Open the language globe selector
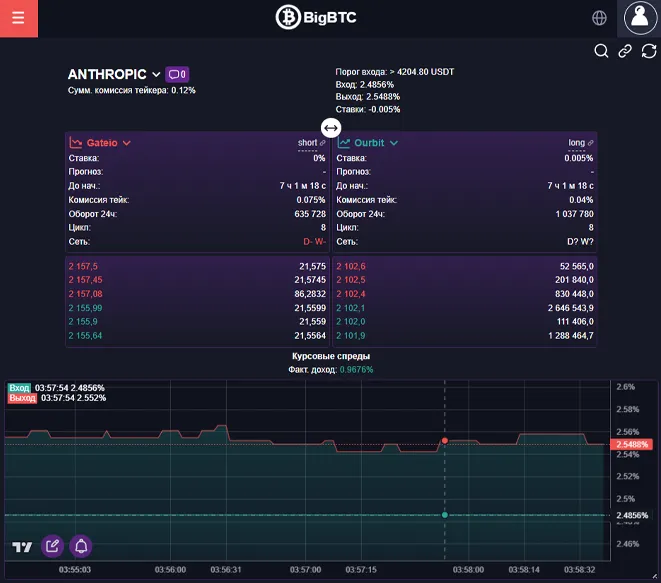 [x=599, y=18]
